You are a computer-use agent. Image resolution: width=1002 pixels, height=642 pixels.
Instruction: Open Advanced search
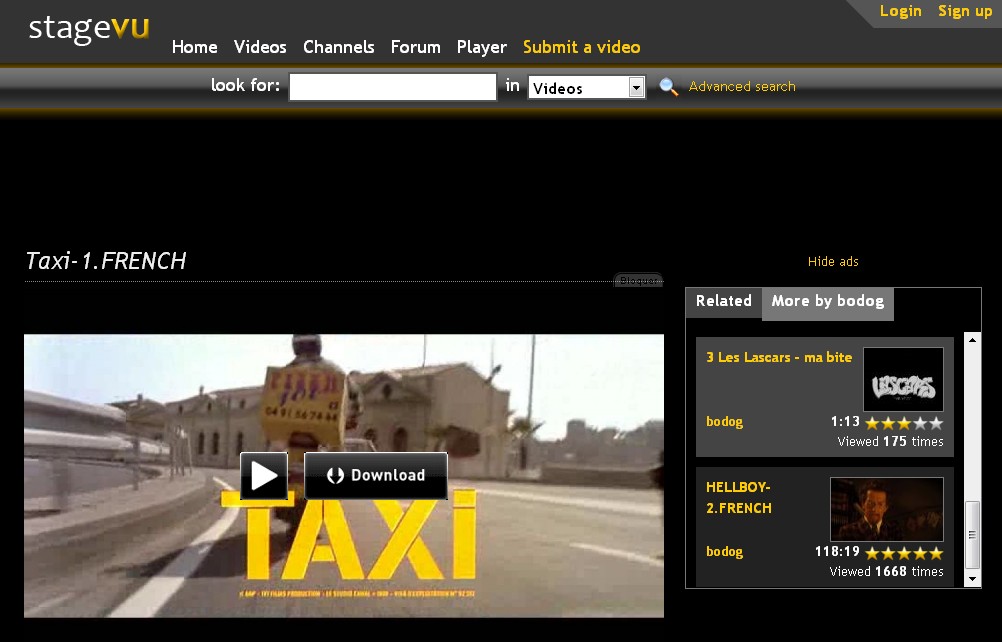tap(742, 87)
